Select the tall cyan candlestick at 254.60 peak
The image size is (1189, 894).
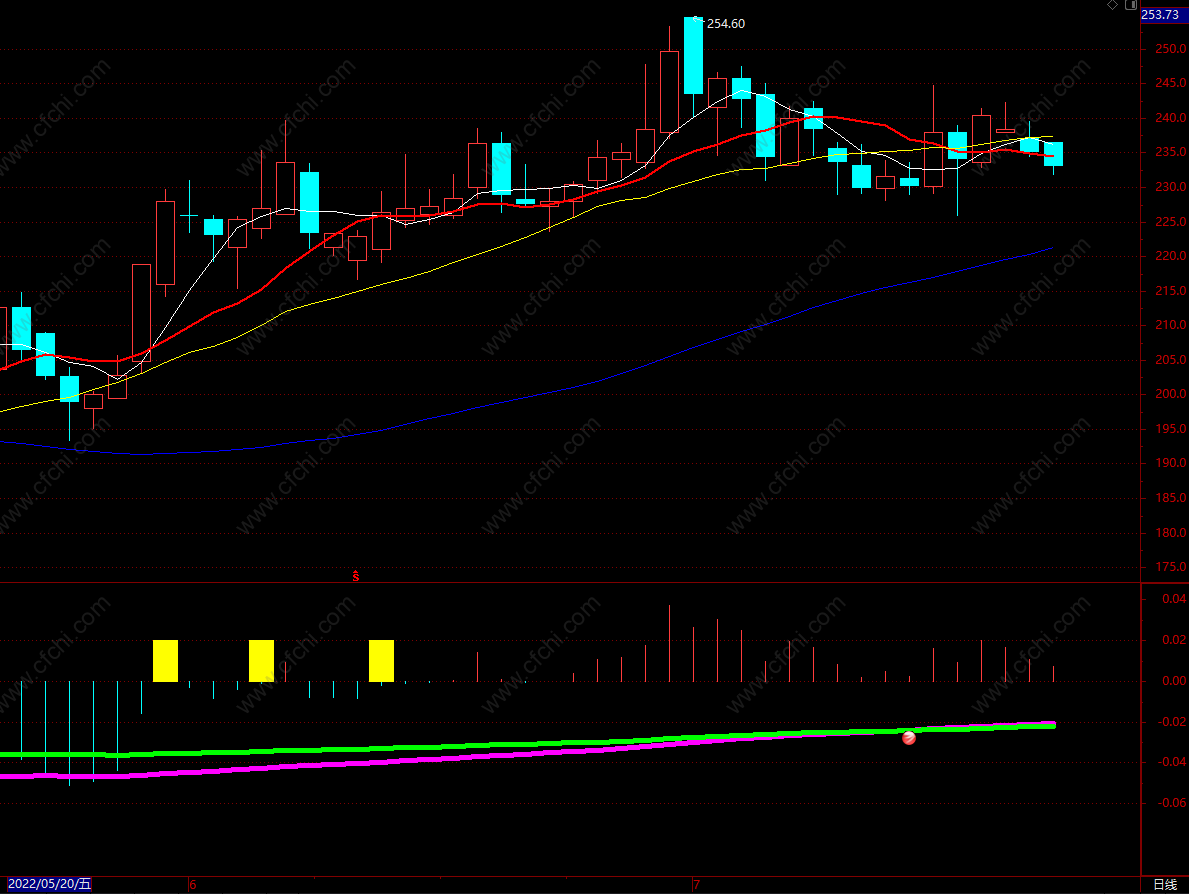[693, 56]
